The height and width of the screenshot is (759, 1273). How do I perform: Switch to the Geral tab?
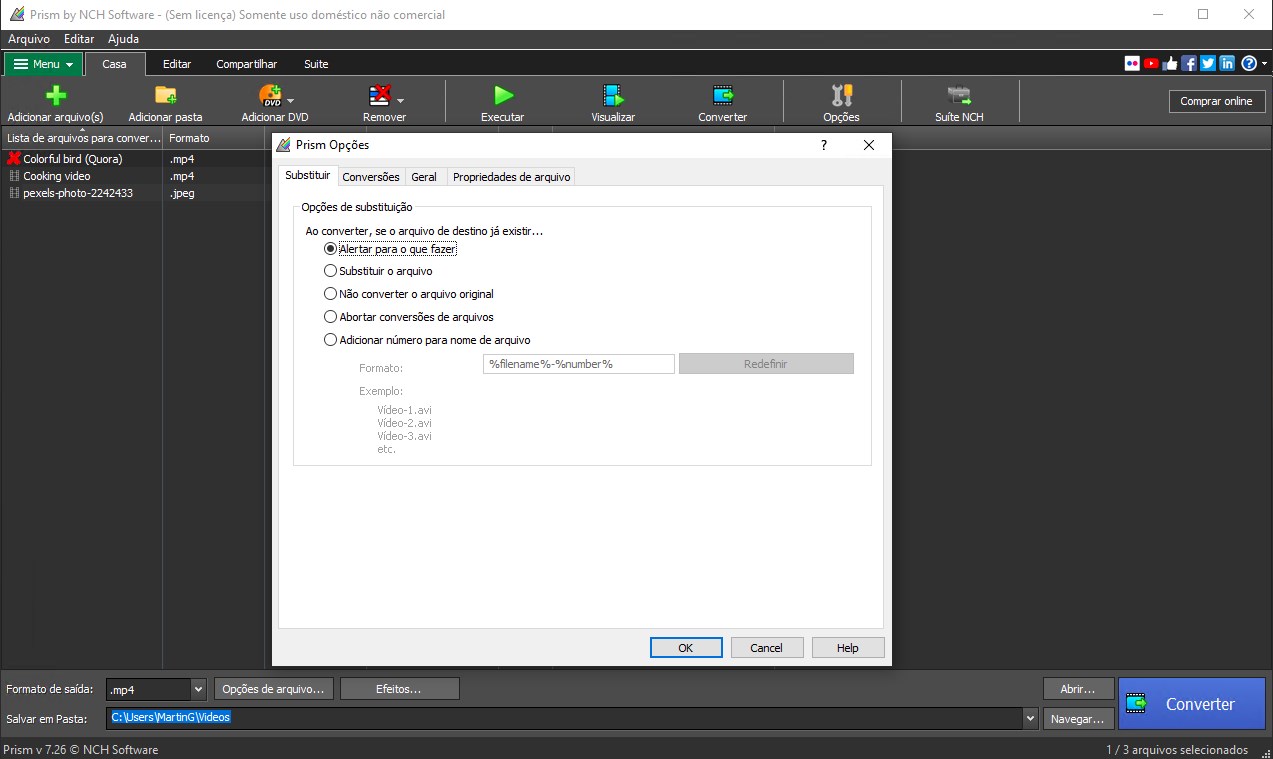[x=424, y=177]
